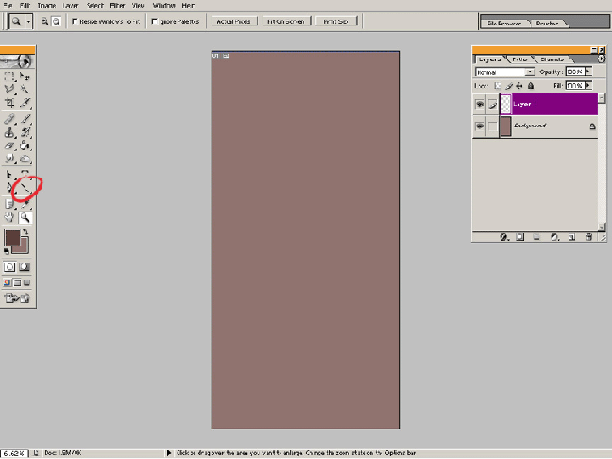The width and height of the screenshot is (612, 459).
Task: Select the Pen tool
Action: [x=9, y=188]
